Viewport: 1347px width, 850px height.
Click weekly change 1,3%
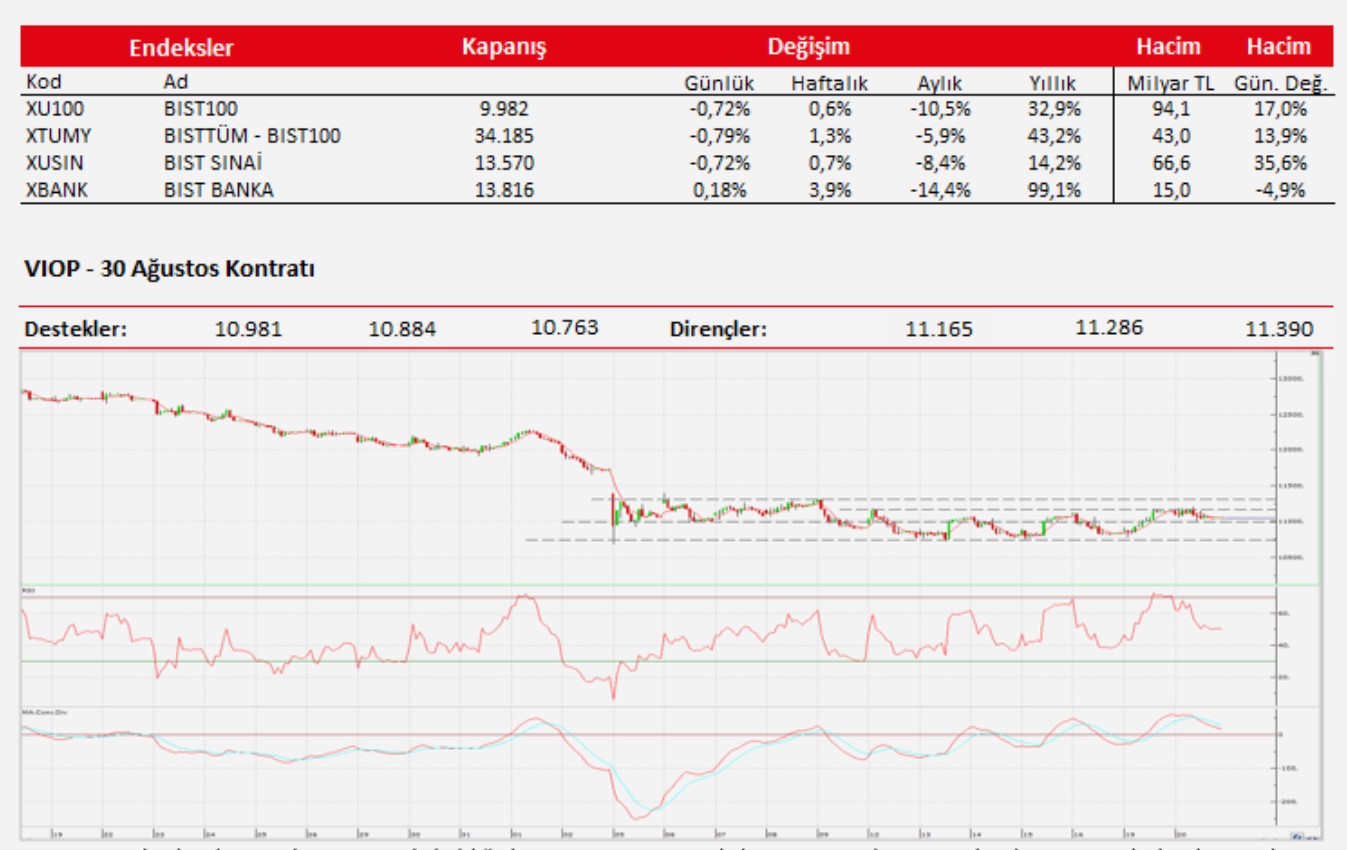click(x=830, y=136)
